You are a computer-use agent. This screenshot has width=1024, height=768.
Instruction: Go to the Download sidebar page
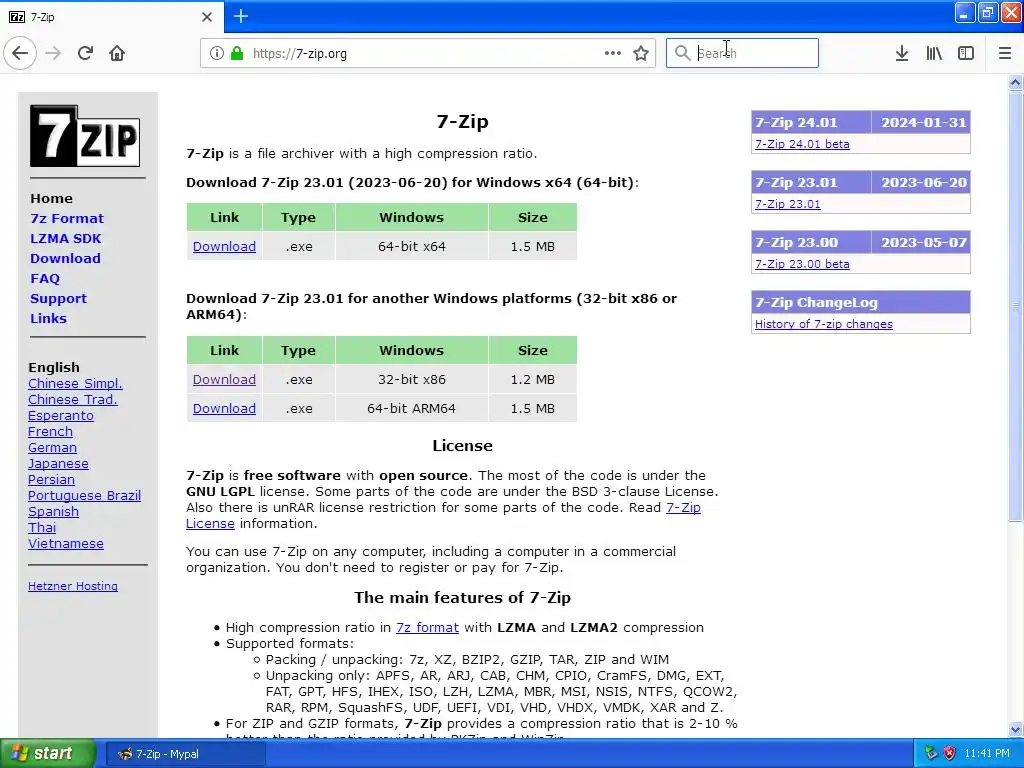[x=65, y=259]
